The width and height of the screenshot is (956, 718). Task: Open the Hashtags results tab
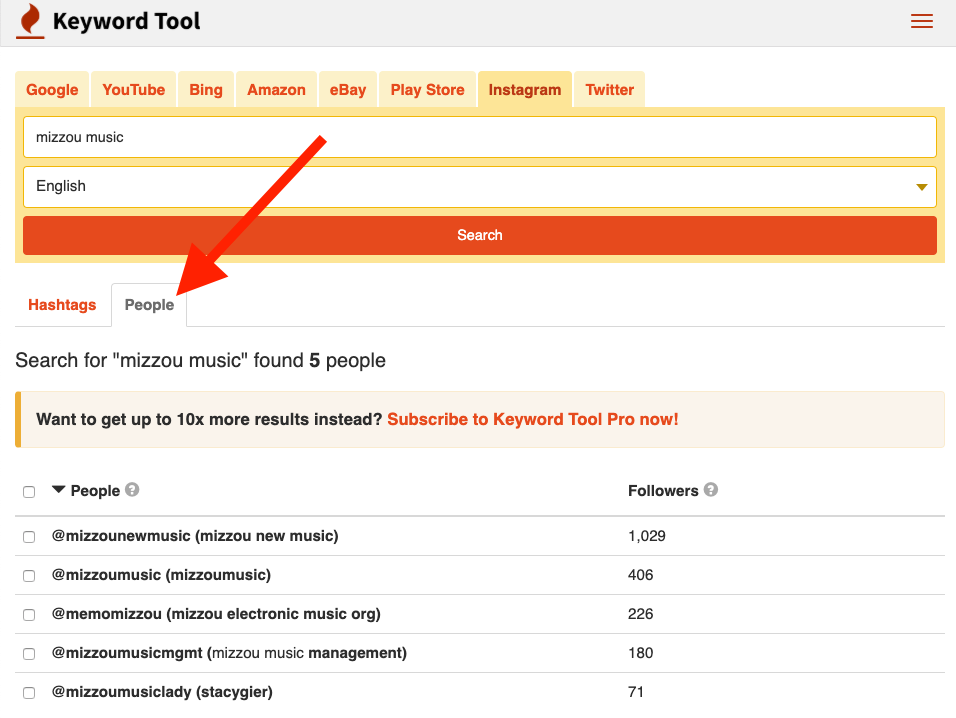coord(62,305)
